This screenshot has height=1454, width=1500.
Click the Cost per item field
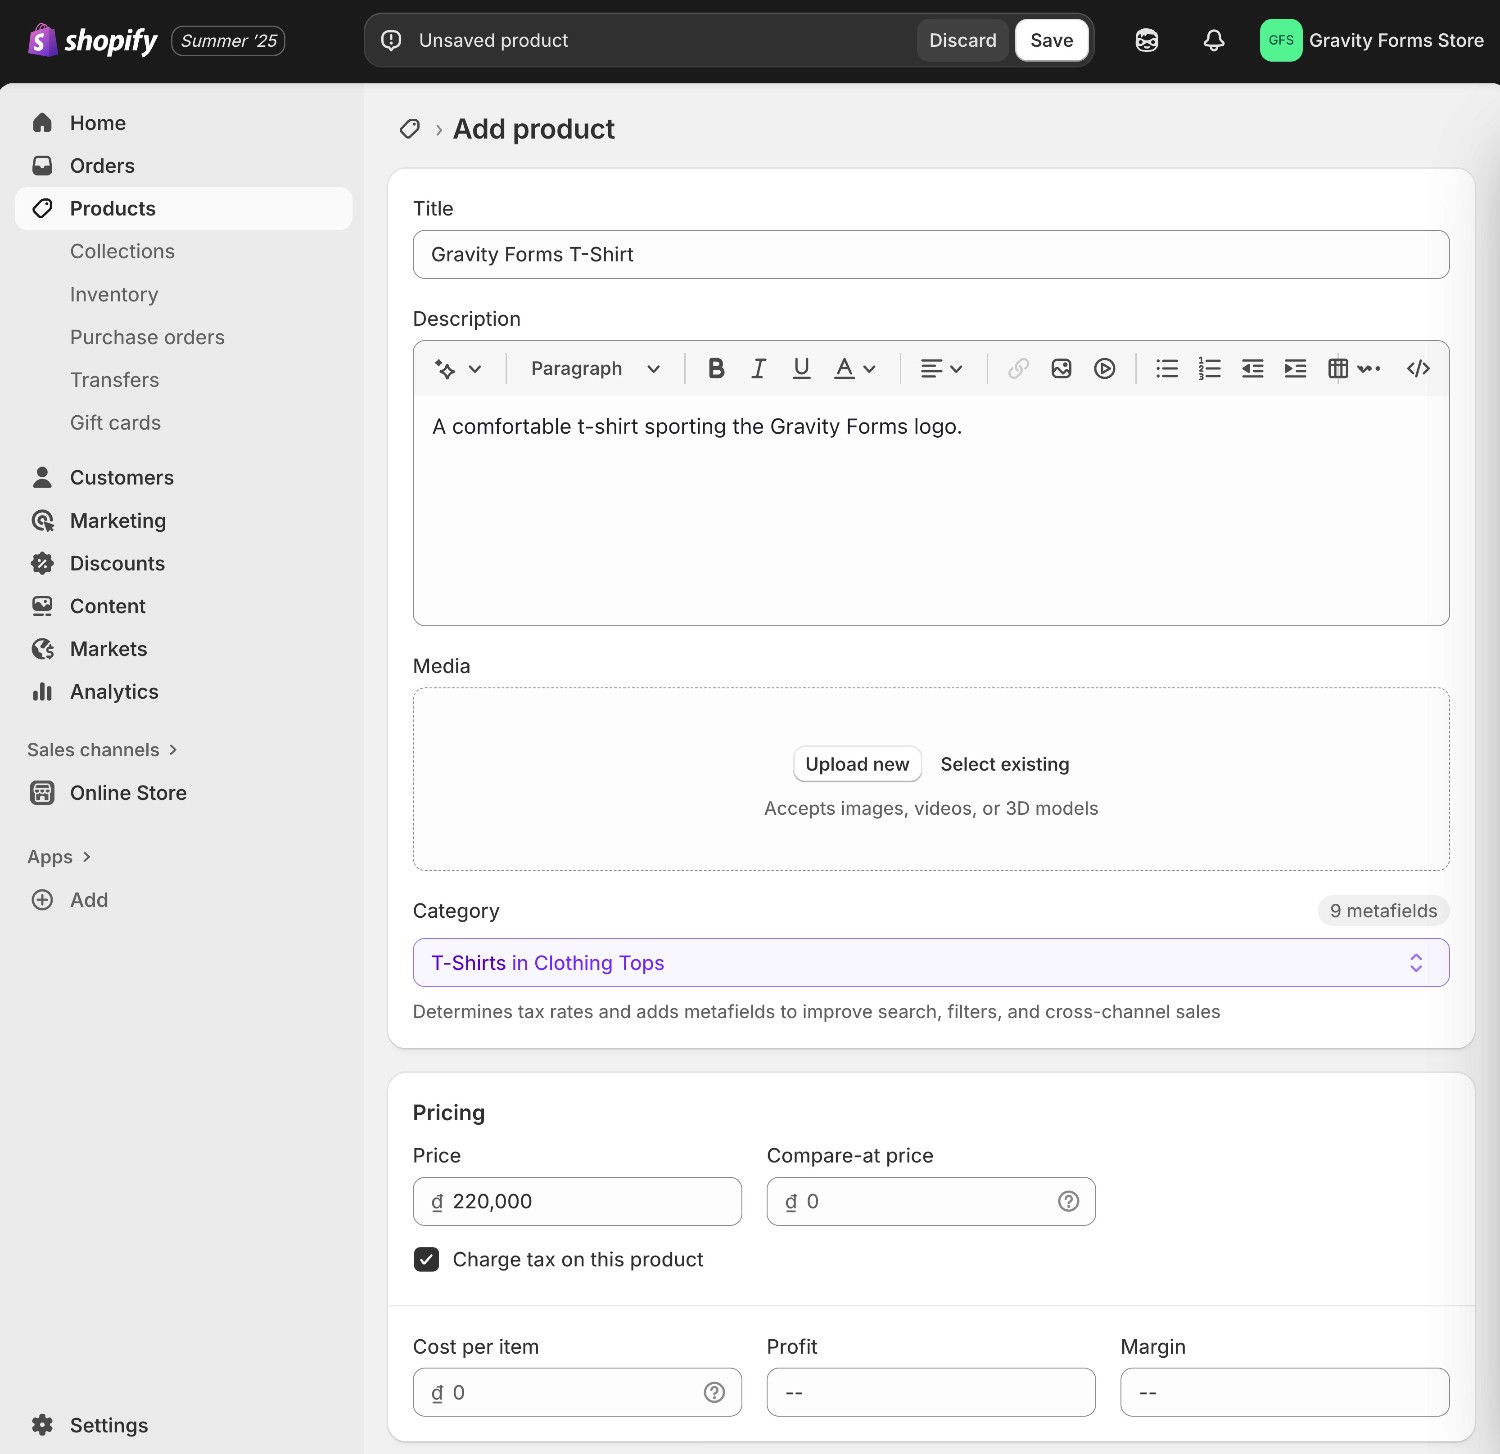(x=577, y=1393)
